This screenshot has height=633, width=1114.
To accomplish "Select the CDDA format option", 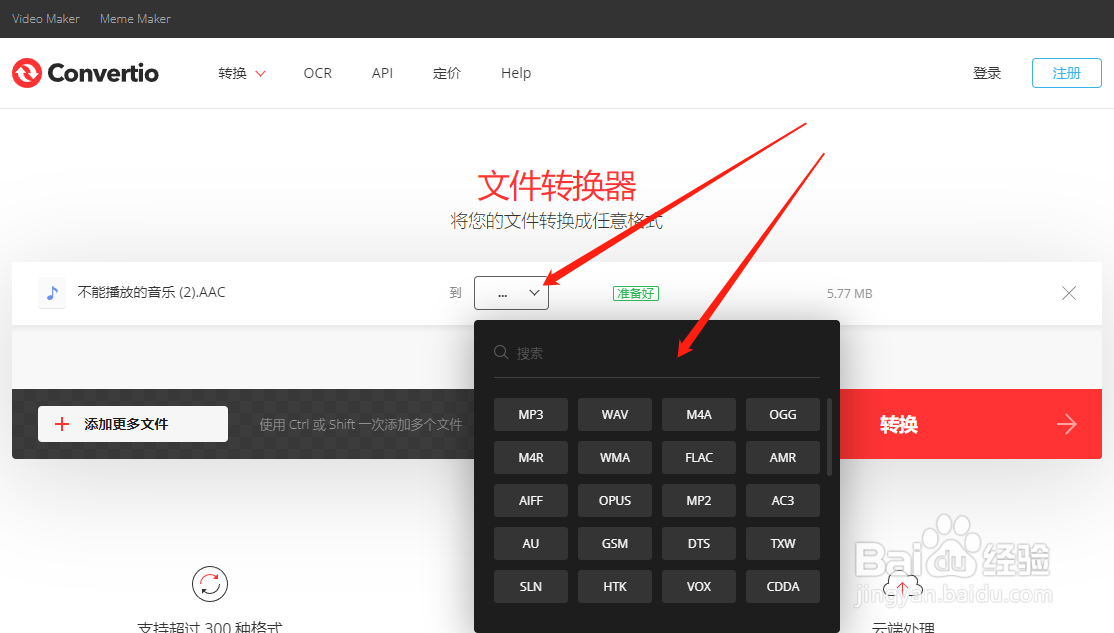I will tap(782, 586).
